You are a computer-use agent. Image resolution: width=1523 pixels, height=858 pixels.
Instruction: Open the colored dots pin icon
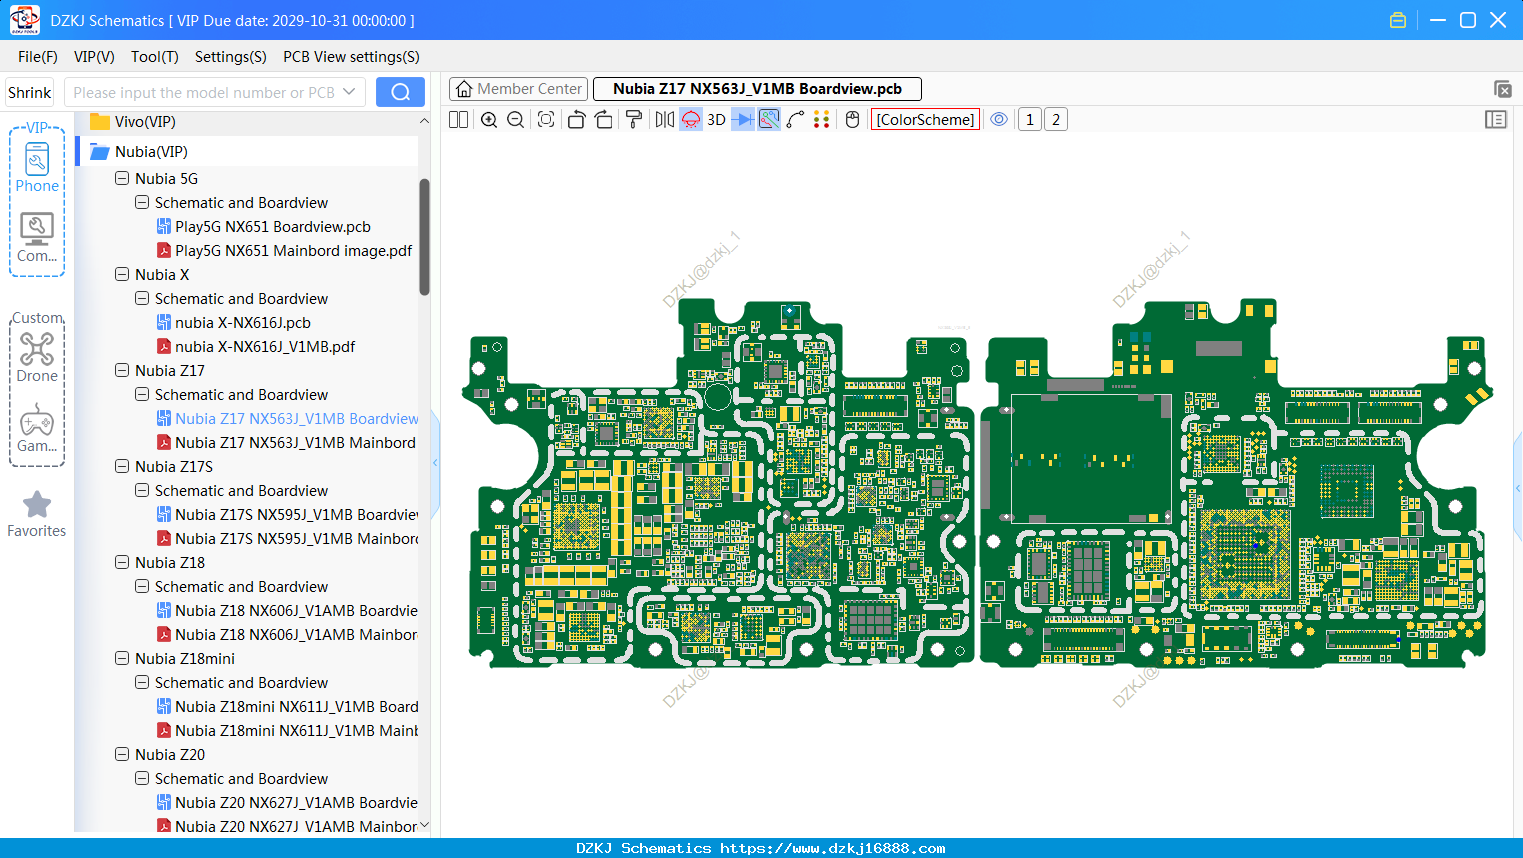pyautogui.click(x=822, y=120)
